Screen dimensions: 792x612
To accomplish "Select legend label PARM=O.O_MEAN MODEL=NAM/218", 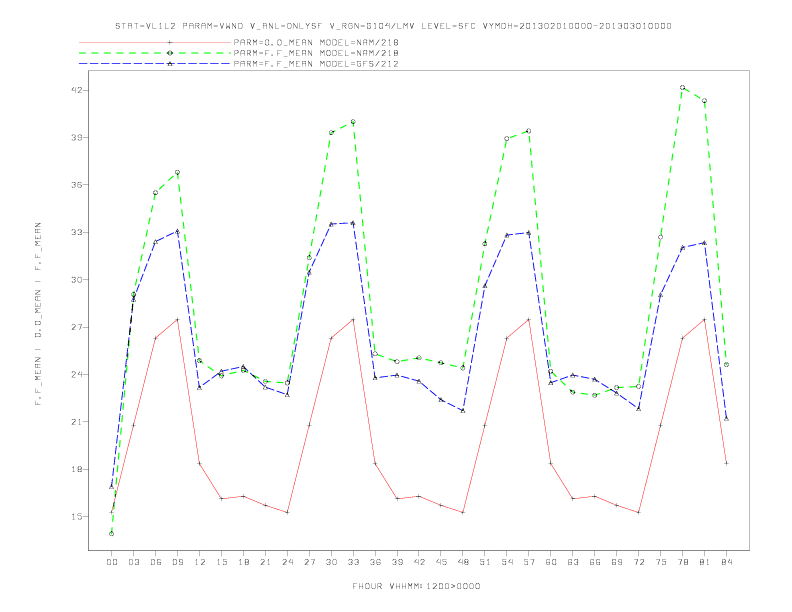I will pos(316,42).
